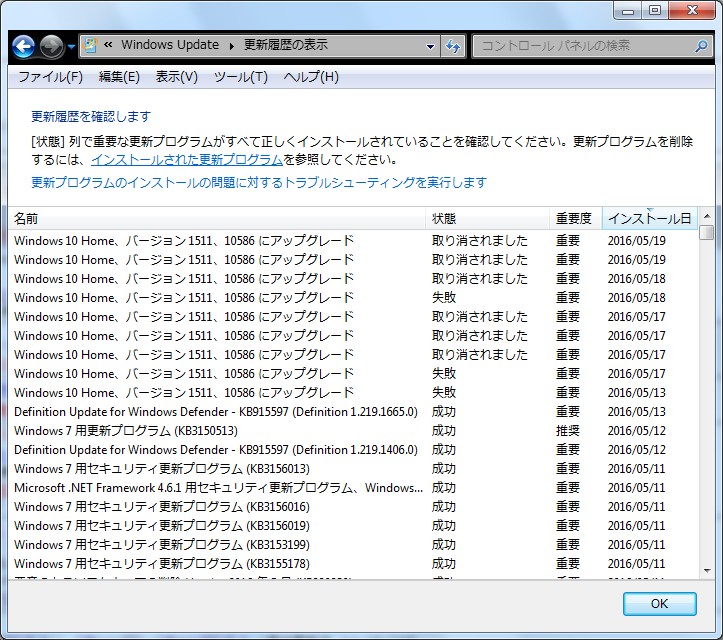Viewport: 723px width, 640px height.
Task: Open the 表示(V) menu
Action: pos(177,77)
